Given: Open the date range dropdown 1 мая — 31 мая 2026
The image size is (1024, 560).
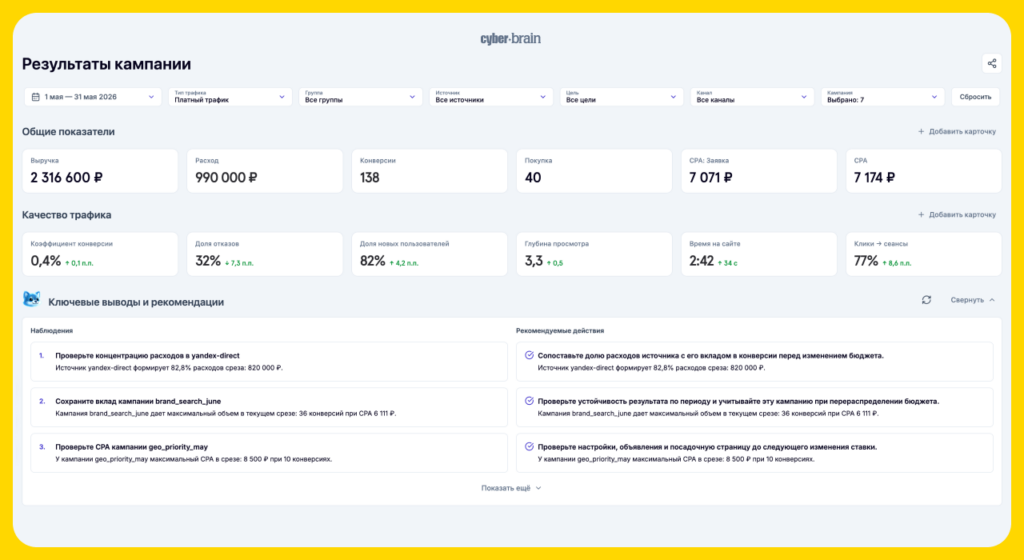Looking at the screenshot, I should (93, 97).
